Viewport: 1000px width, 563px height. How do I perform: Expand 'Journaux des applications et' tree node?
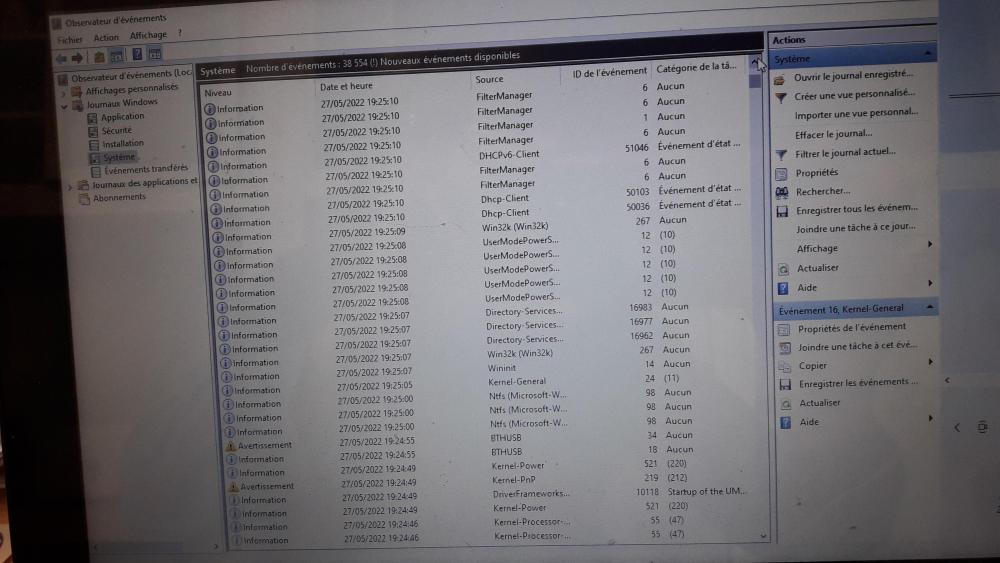(x=70, y=187)
